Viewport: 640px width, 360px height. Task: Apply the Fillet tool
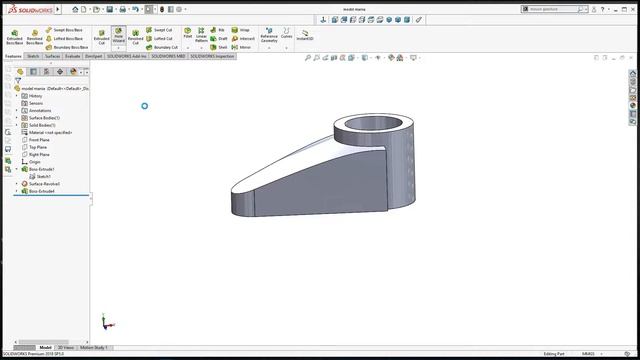188,33
